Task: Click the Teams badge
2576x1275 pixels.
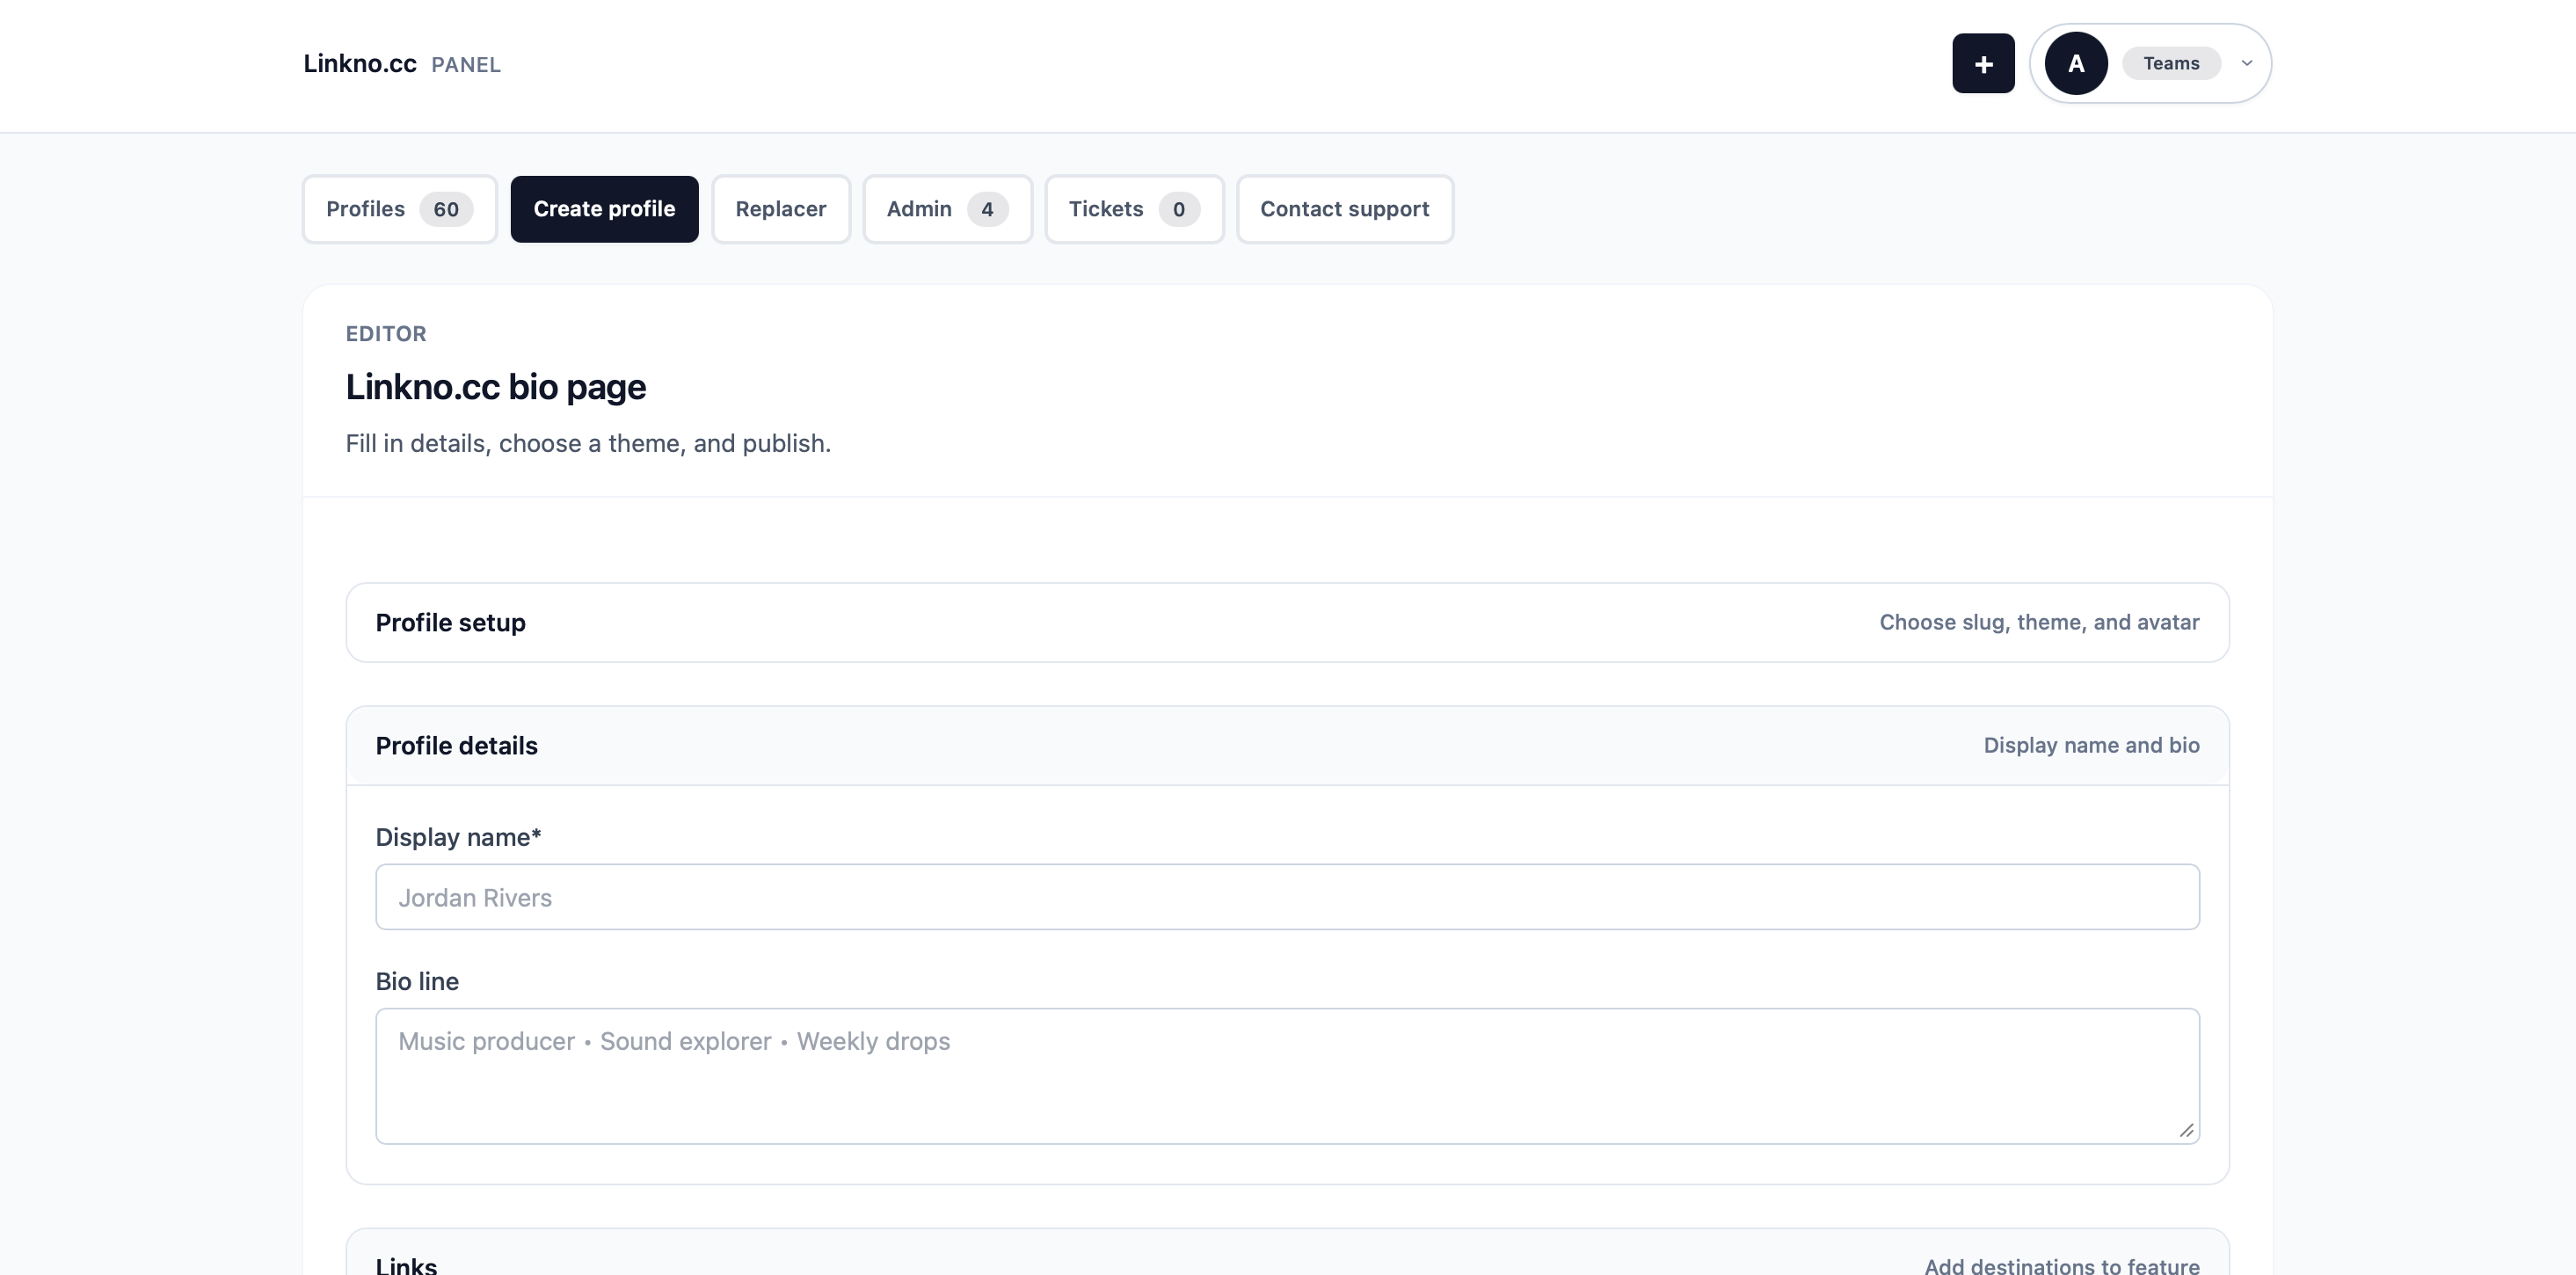Action: pos(2170,63)
